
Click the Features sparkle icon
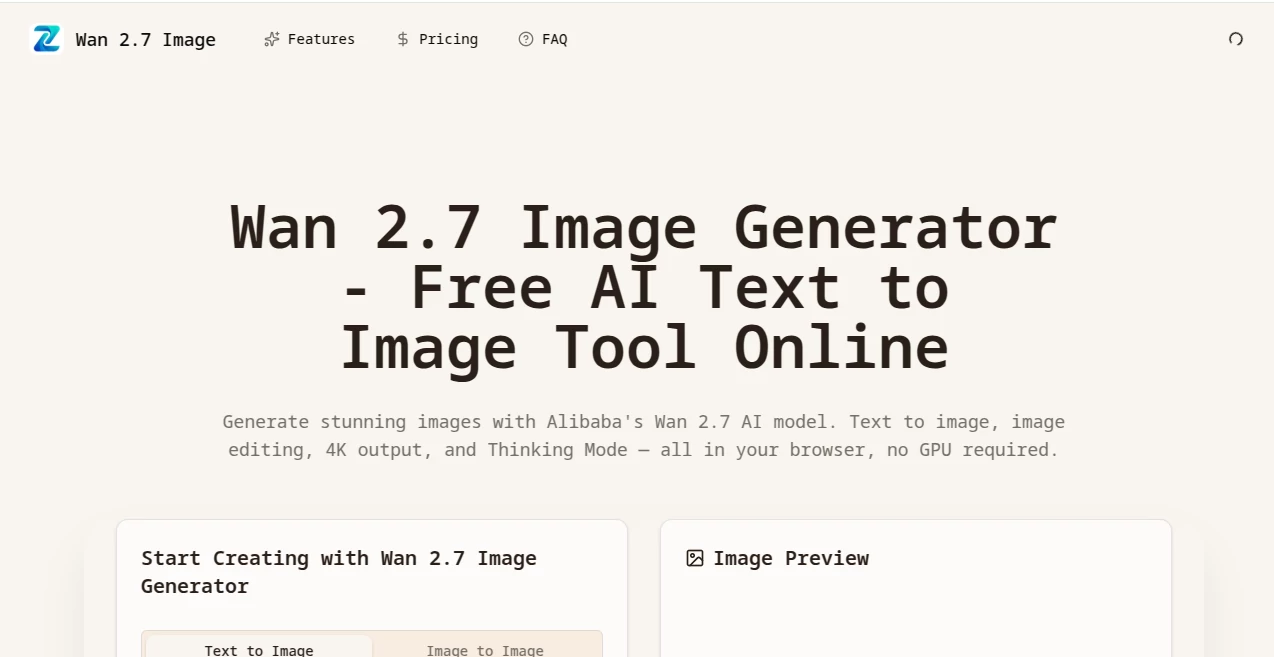[x=271, y=39]
